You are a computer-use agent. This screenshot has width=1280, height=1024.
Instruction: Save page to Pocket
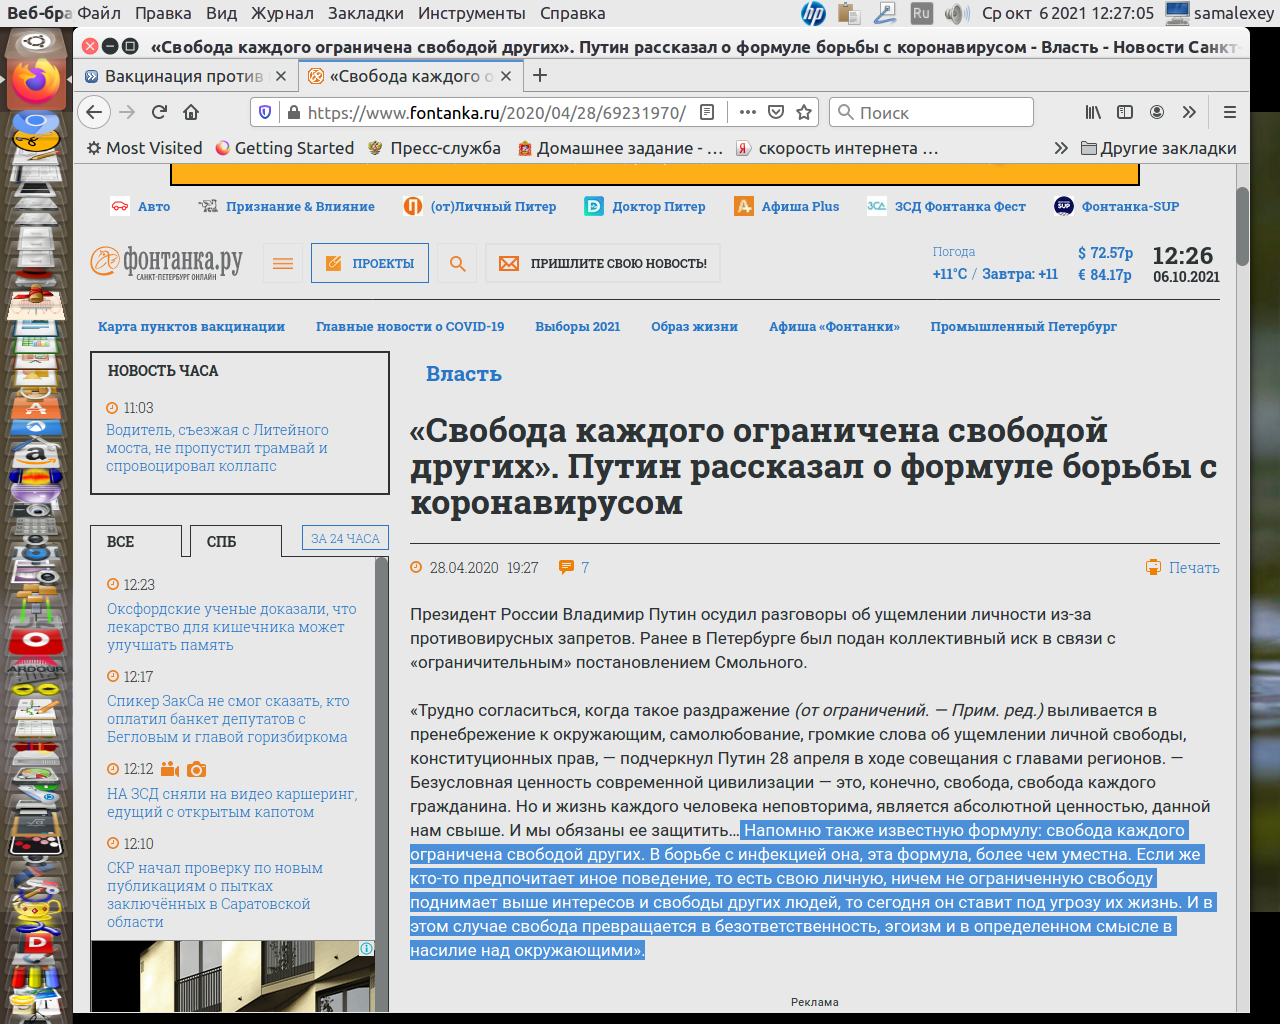(775, 112)
